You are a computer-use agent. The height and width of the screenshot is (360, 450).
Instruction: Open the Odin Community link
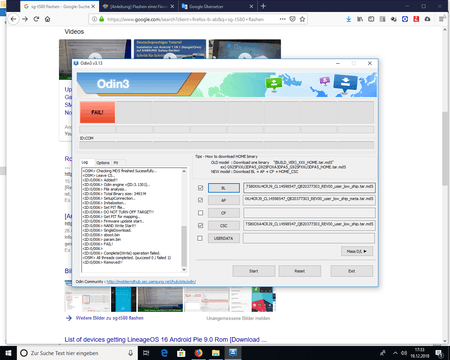(x=151, y=282)
